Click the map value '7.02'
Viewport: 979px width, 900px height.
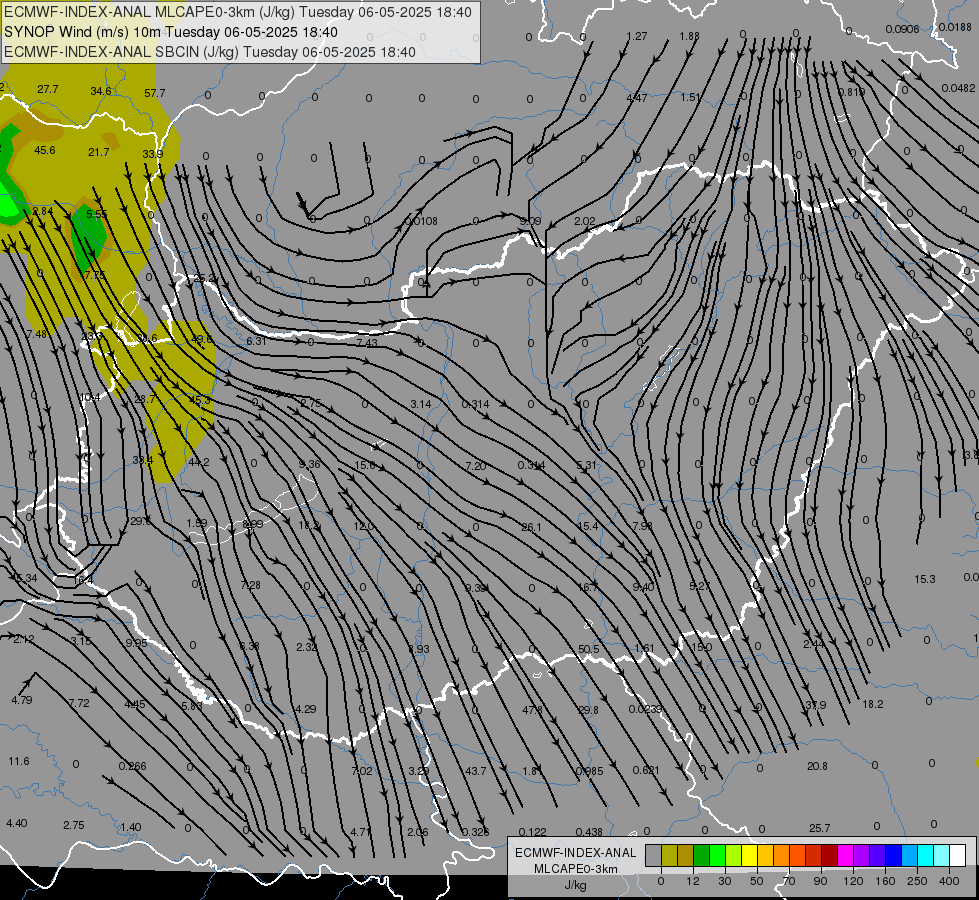pos(362,771)
